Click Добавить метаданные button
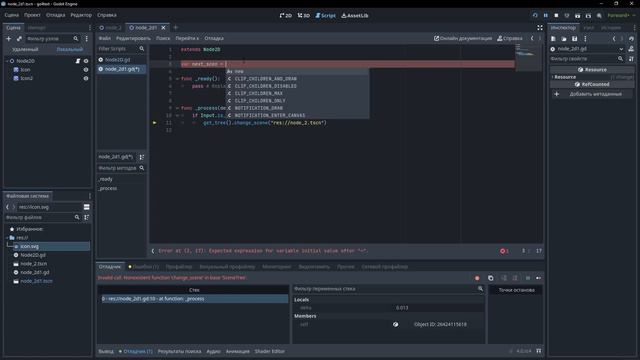 [x=592, y=94]
